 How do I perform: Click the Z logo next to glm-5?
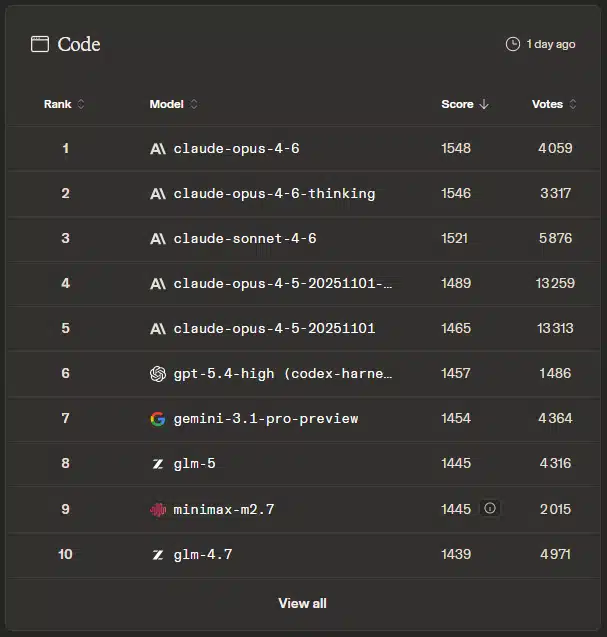tap(157, 464)
